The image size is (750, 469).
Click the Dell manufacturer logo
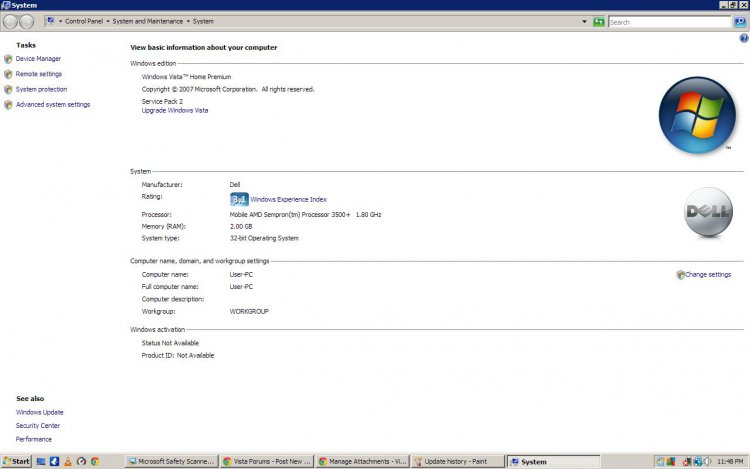[x=708, y=212]
